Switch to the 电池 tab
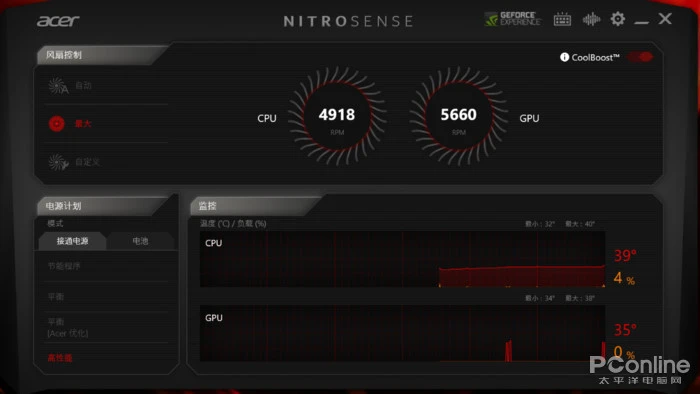This screenshot has height=394, width=700. coord(140,241)
